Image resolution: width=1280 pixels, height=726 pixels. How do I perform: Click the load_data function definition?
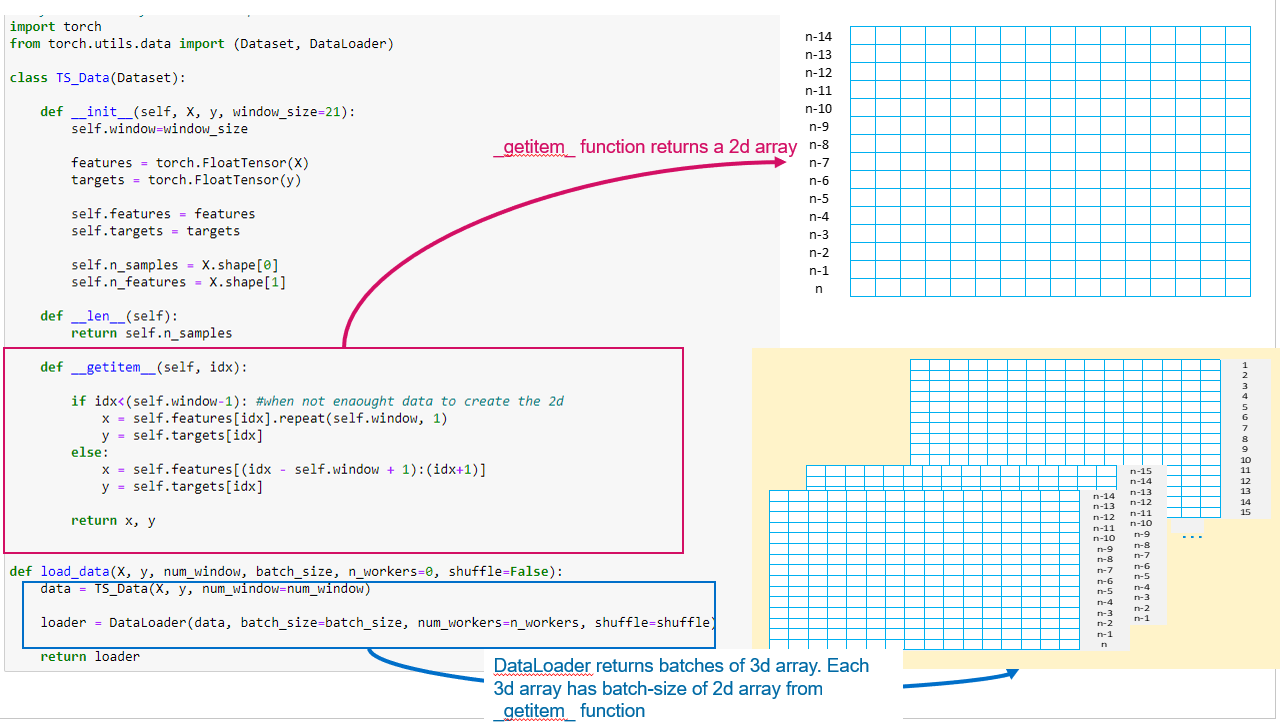(286, 571)
